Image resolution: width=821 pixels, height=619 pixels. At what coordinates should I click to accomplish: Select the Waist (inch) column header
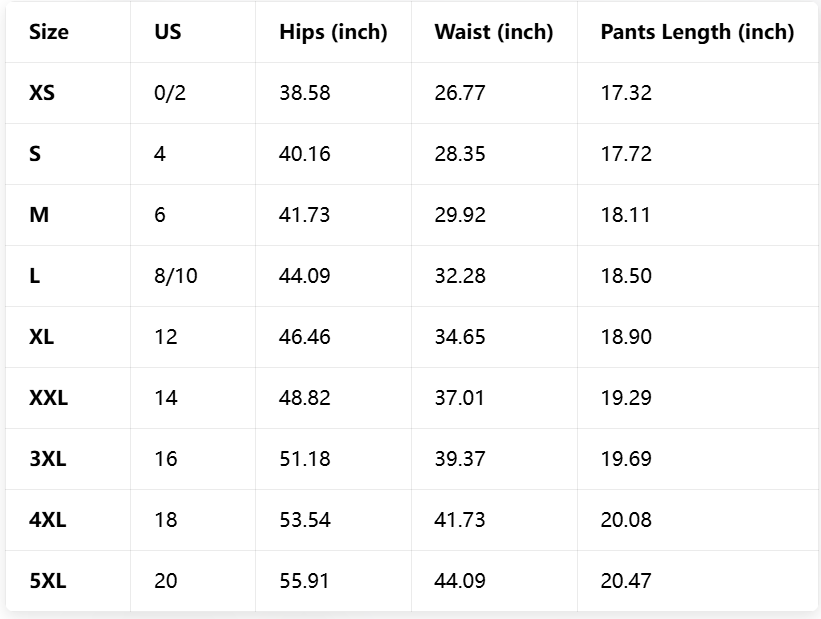(493, 32)
